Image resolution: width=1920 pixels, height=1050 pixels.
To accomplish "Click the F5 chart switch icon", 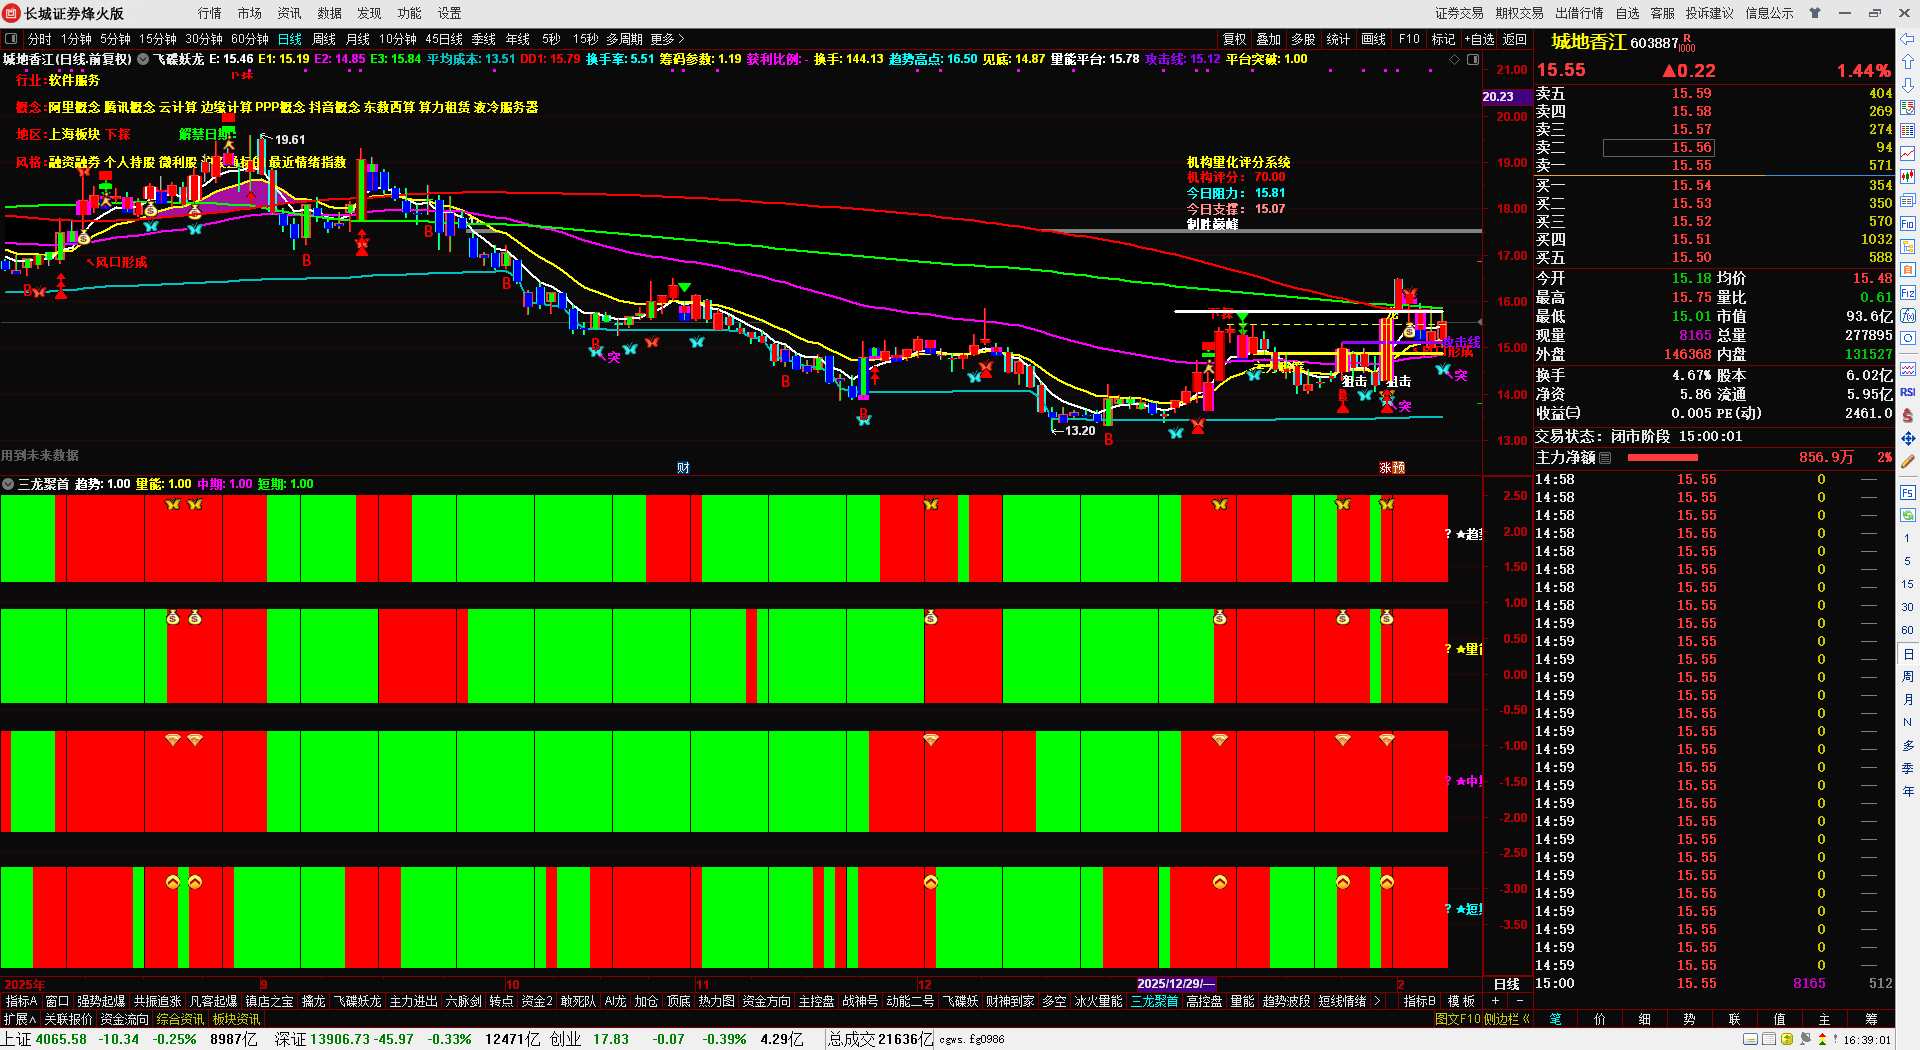I will [1908, 492].
